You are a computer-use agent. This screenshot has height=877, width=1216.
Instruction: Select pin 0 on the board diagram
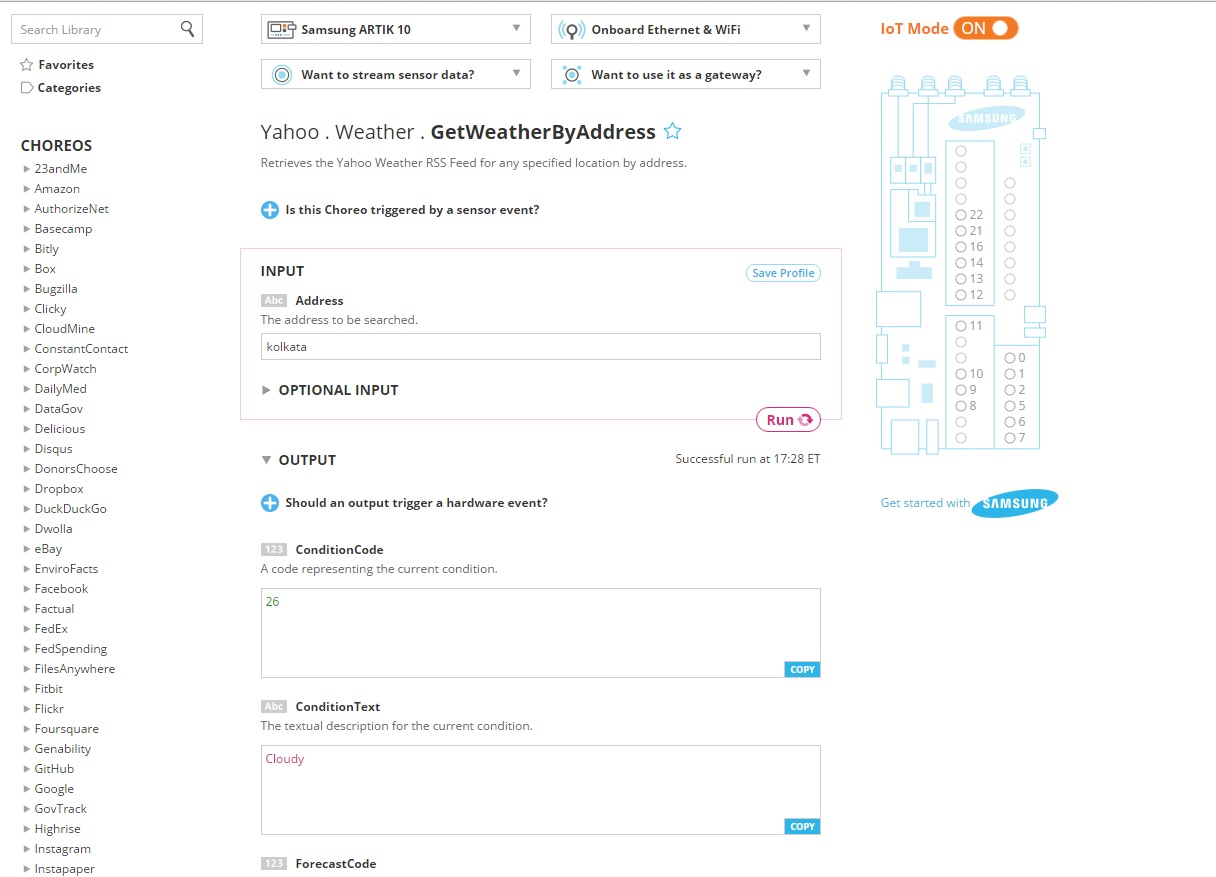pos(1010,358)
